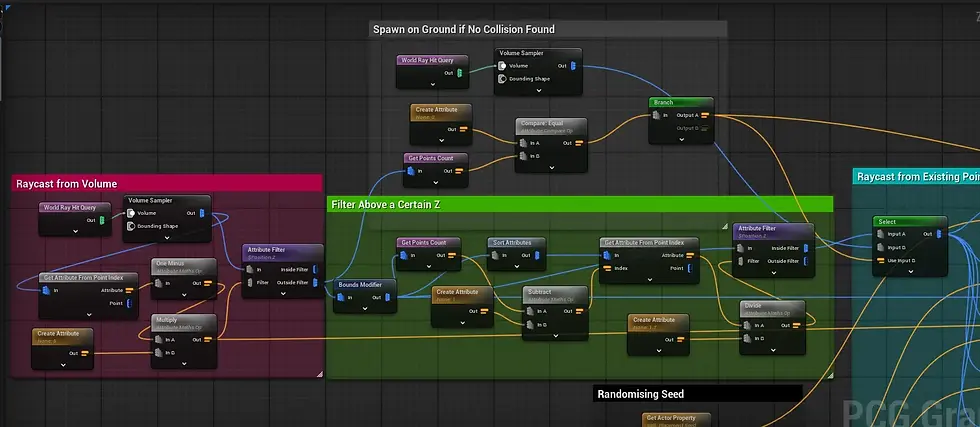Image resolution: width=980 pixels, height=427 pixels.
Task: Select the Branch node by its title
Action: pyautogui.click(x=664, y=103)
